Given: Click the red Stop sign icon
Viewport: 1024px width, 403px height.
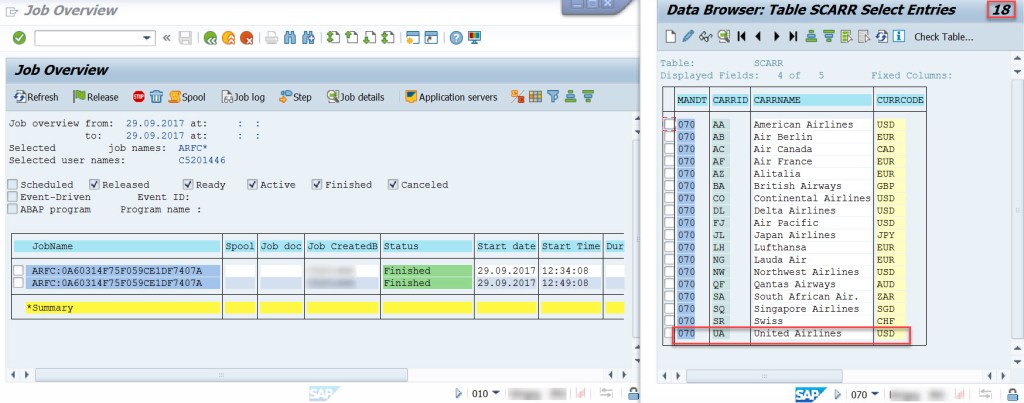Looking at the screenshot, I should coord(138,97).
